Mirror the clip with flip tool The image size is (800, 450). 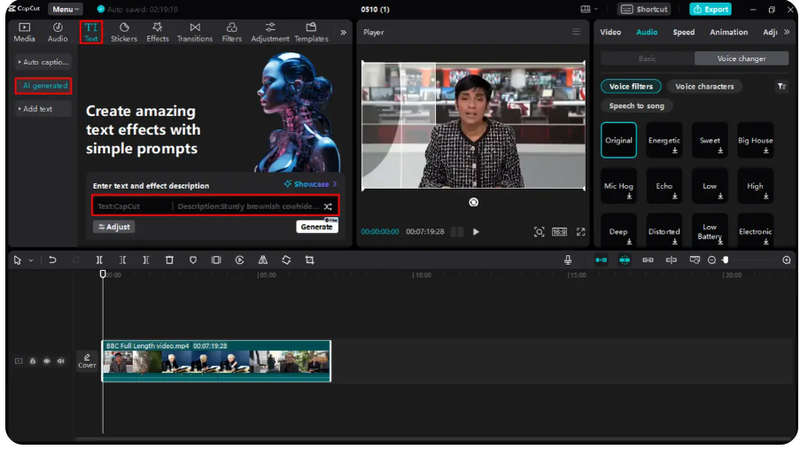[x=263, y=260]
